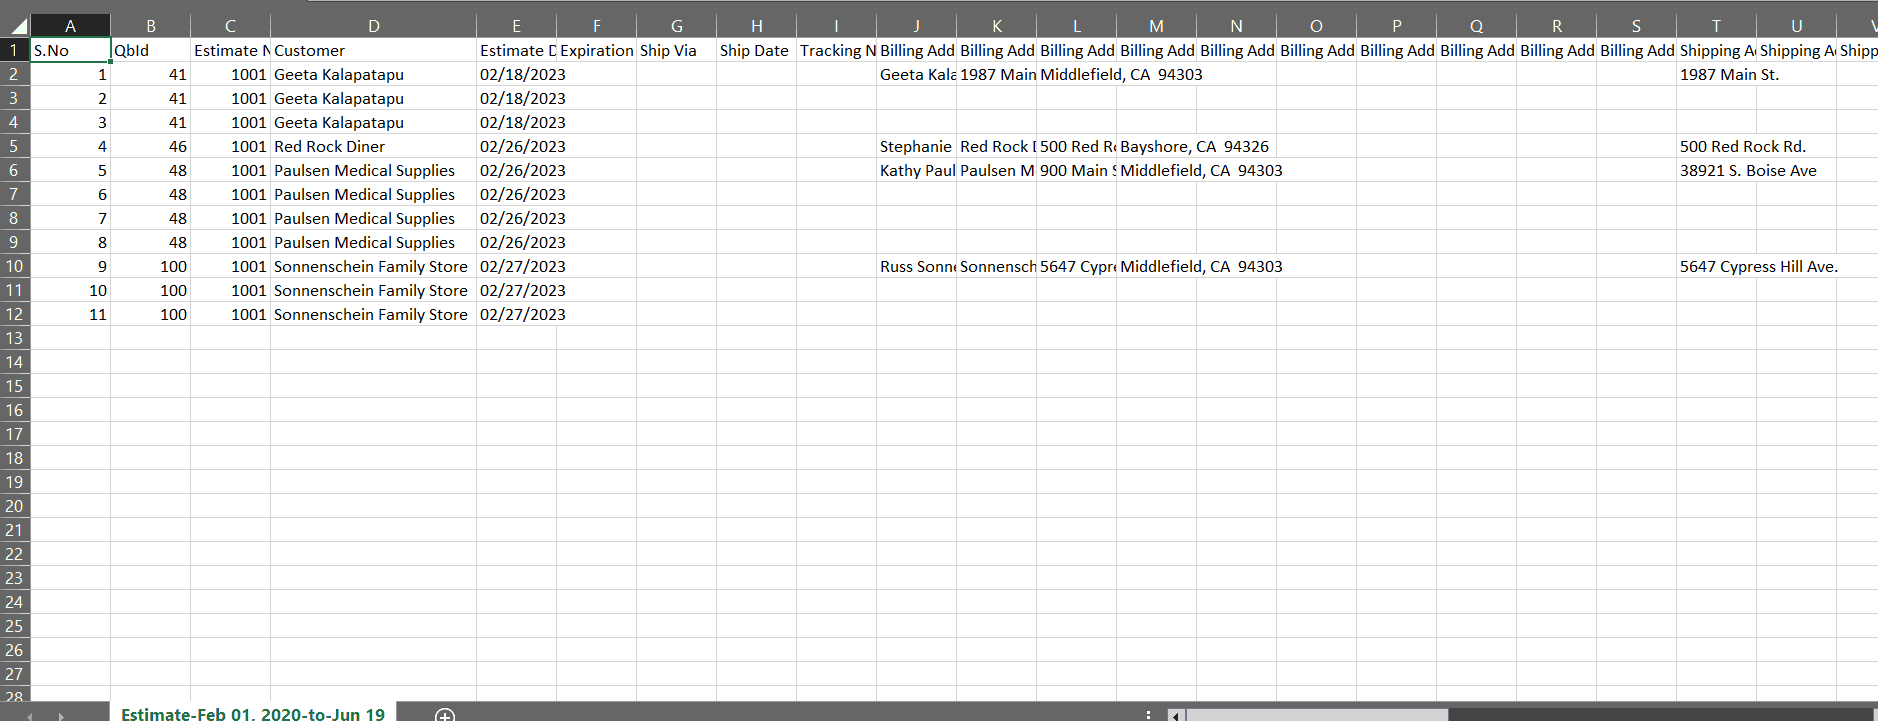This screenshot has height=721, width=1878.
Task: Click Sonnenschein Family Store in row 10
Action: pyautogui.click(x=373, y=266)
